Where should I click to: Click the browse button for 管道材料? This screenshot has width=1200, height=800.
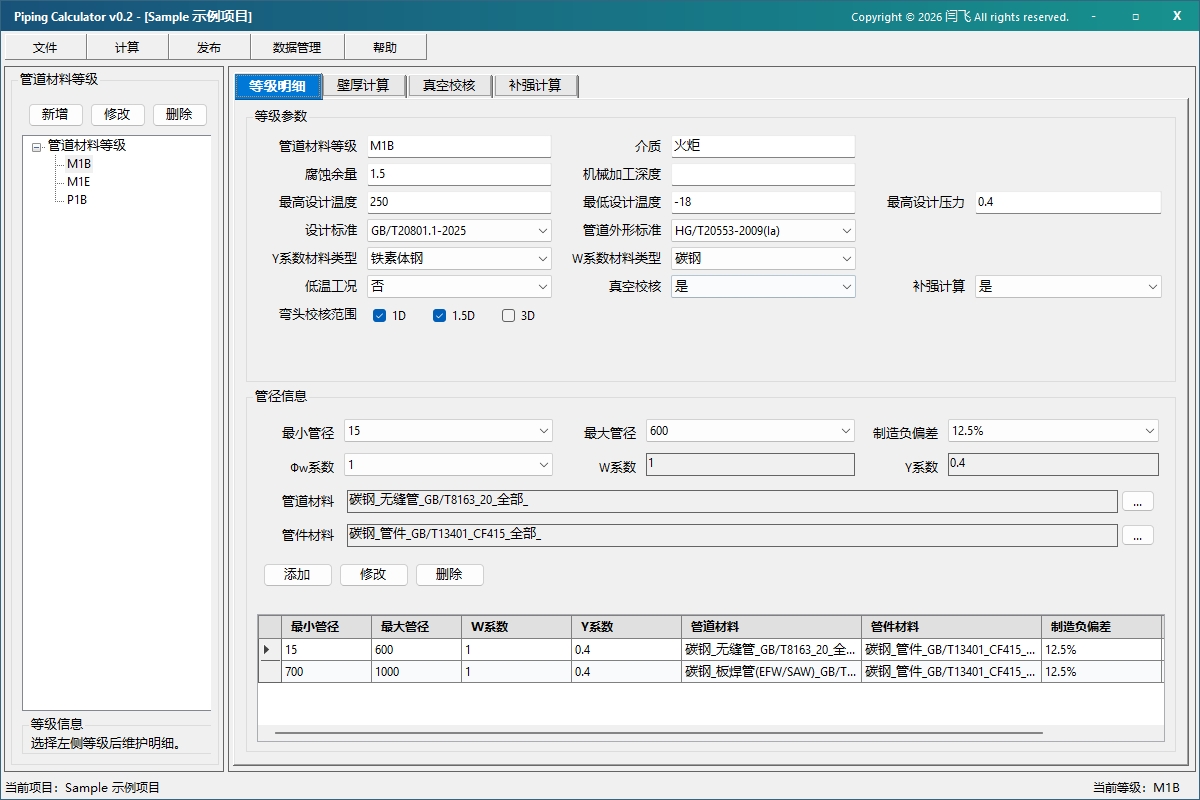[x=1138, y=501]
